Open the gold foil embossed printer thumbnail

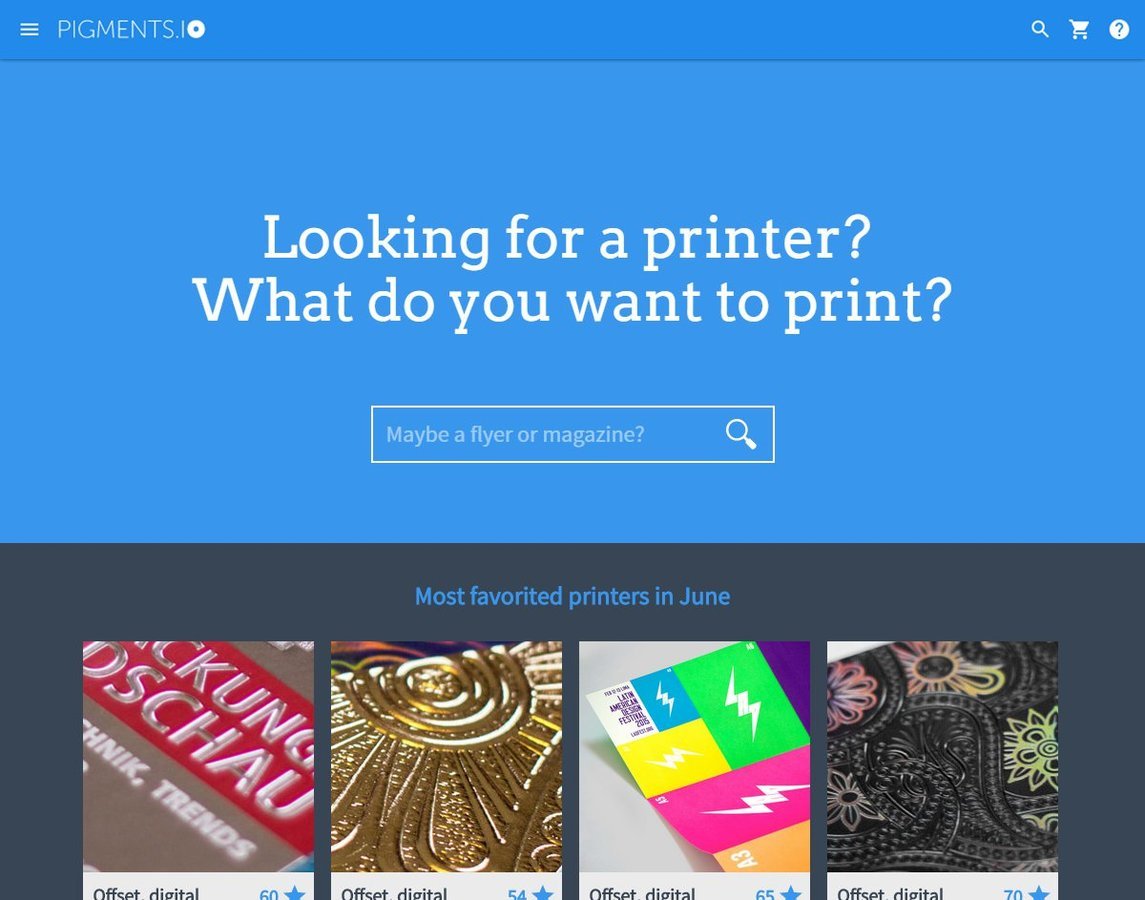[x=446, y=756]
